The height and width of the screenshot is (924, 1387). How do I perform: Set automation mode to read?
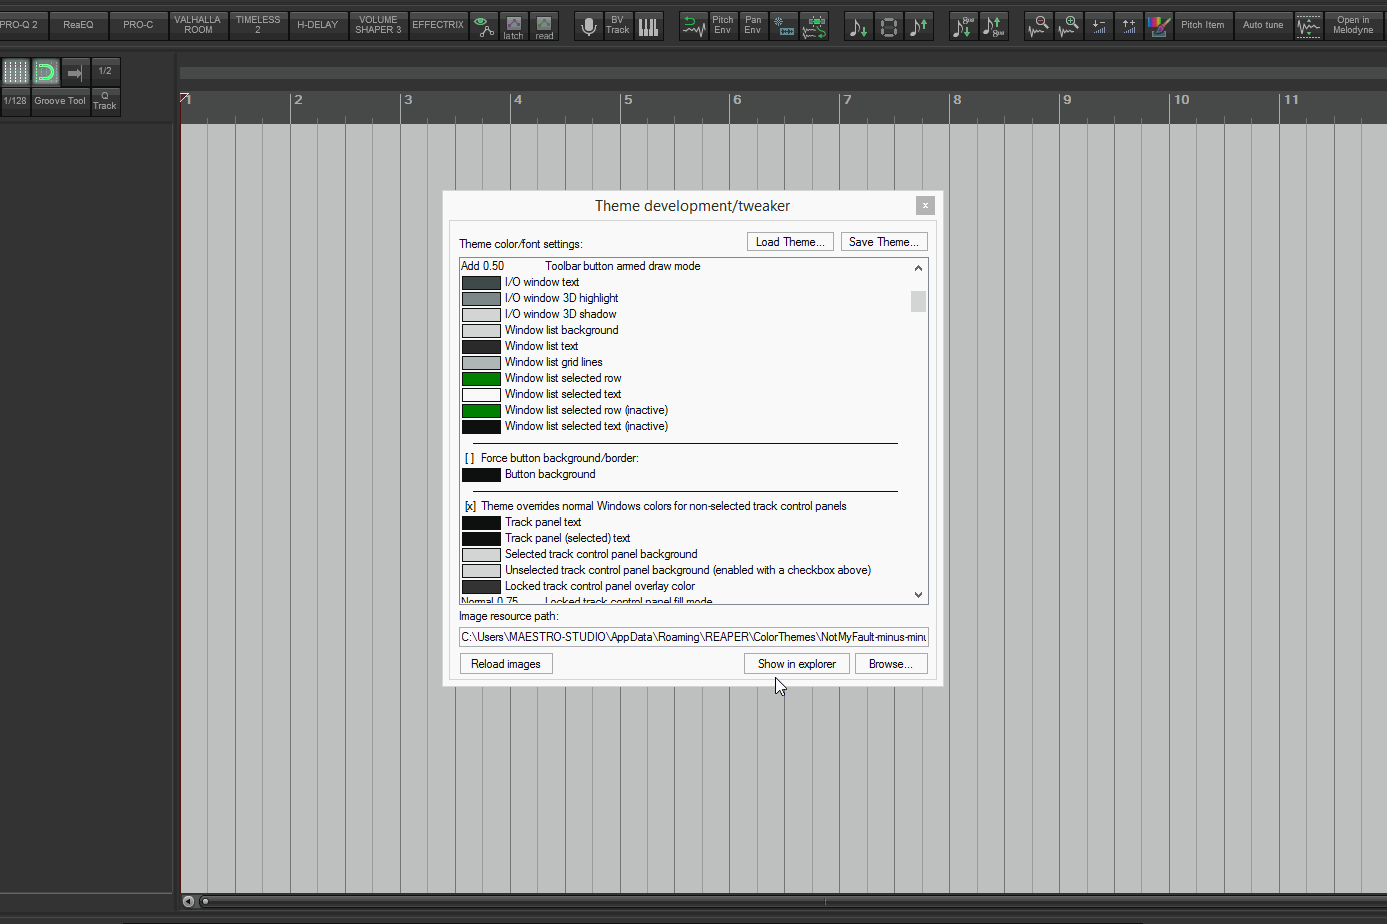544,26
